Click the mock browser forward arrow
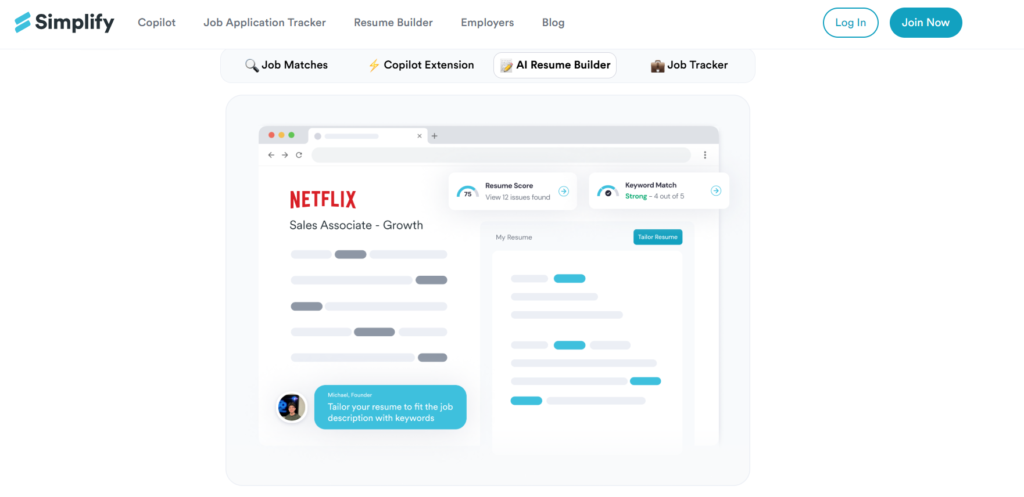1024x497 pixels. 285,155
